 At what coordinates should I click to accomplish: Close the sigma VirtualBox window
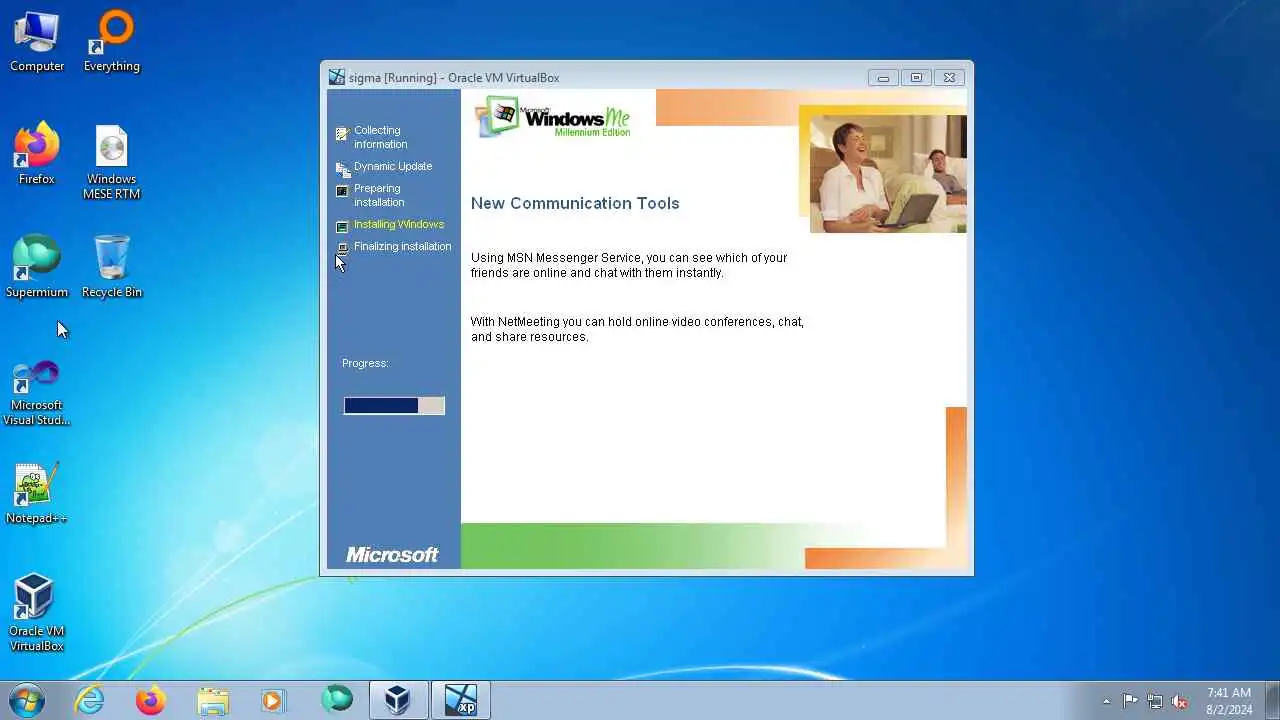coord(949,77)
